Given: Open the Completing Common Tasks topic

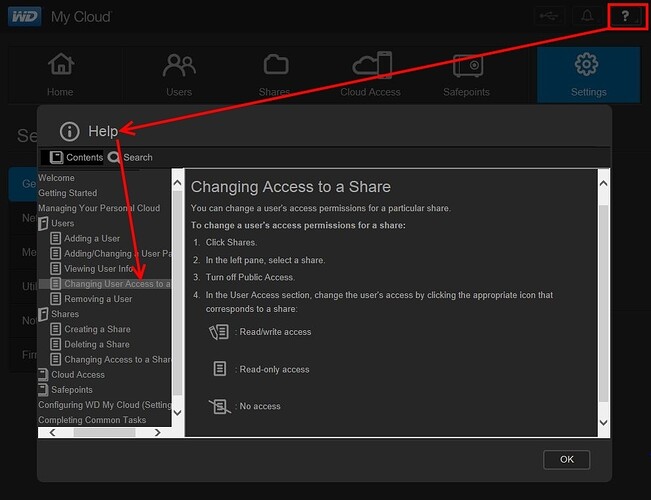Looking at the screenshot, I should [92, 420].
